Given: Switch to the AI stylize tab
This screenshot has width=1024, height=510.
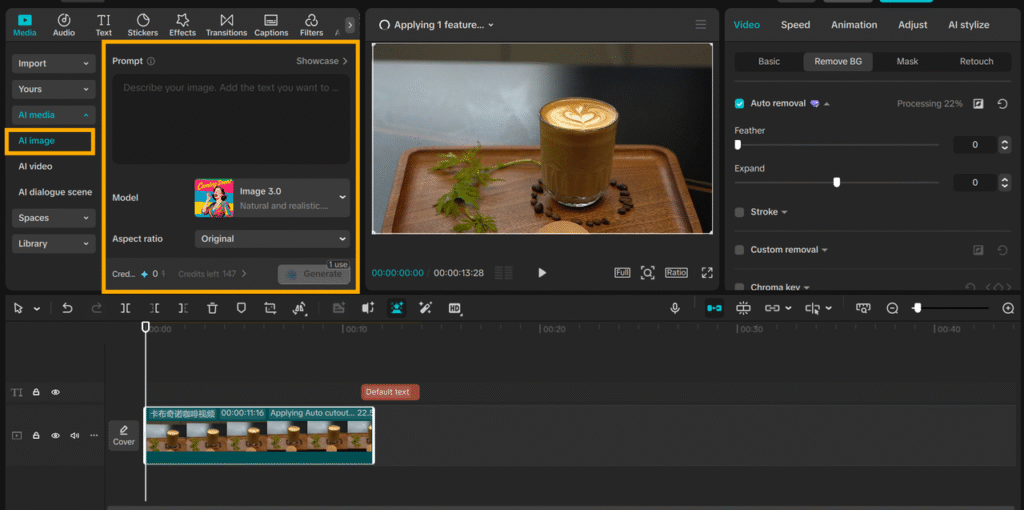Looking at the screenshot, I should click(x=968, y=25).
